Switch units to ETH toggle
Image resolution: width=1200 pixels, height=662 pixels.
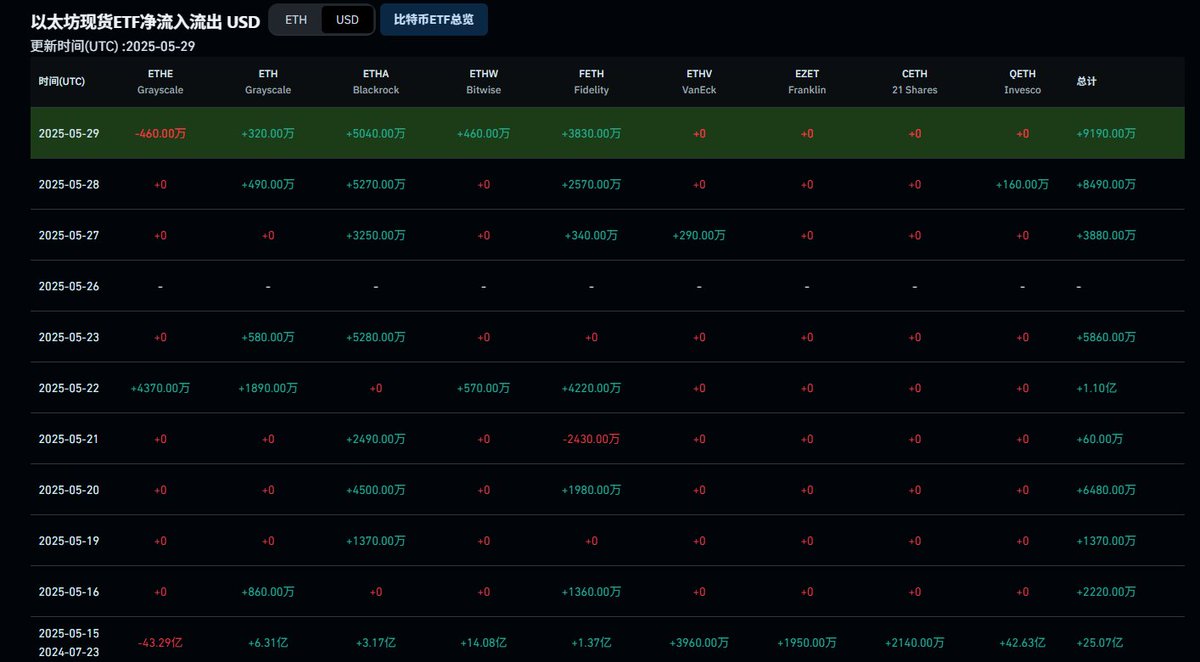tap(296, 19)
